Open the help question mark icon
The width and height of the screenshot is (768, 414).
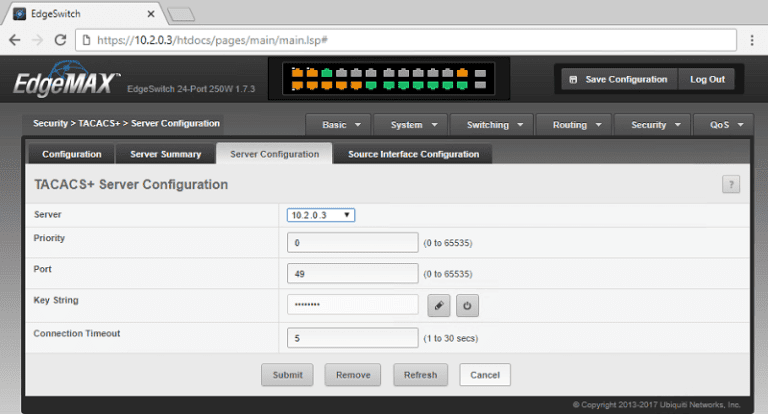tap(731, 185)
